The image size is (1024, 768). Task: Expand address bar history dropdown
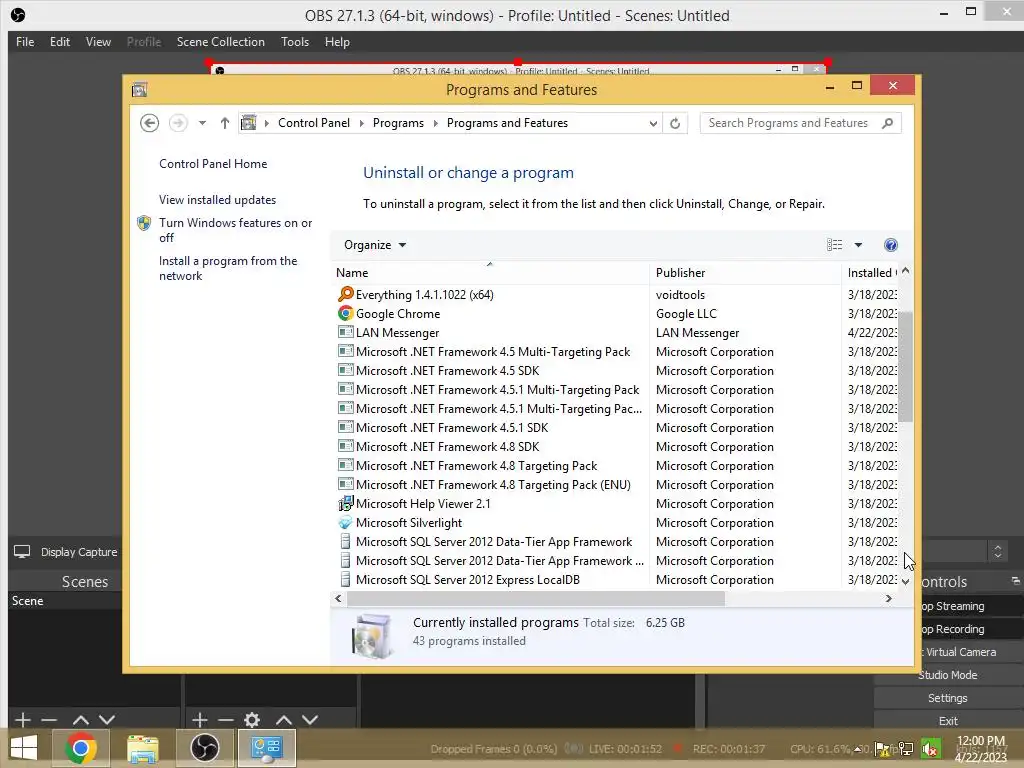tap(652, 123)
